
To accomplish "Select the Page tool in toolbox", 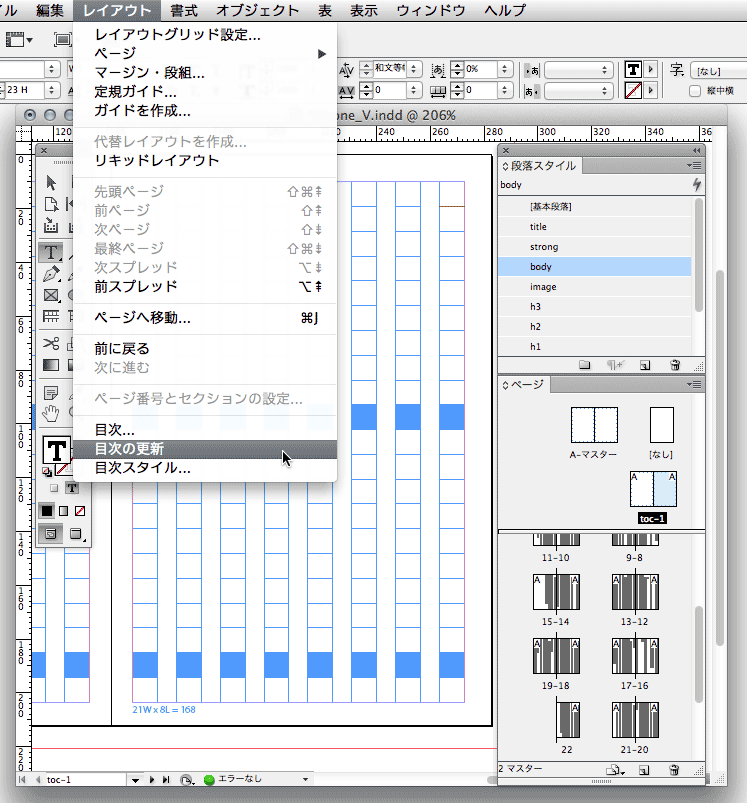I will coord(51,204).
